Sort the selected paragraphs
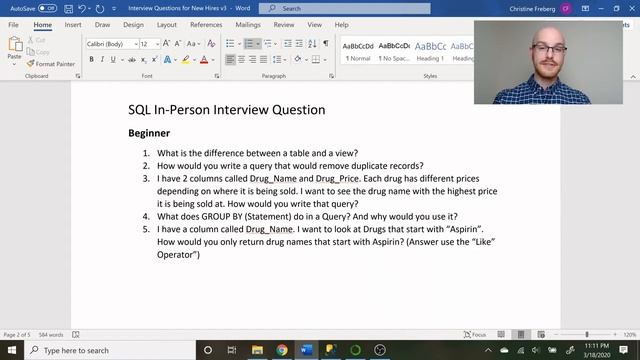This screenshot has width=640, height=360. [x=312, y=44]
